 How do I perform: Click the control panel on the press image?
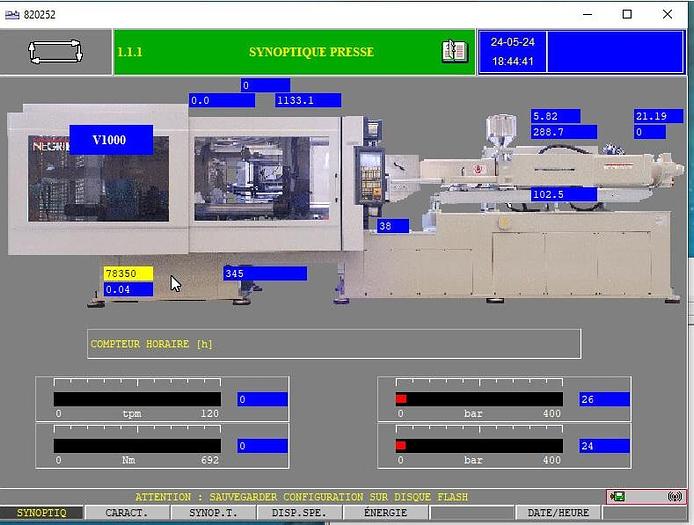tap(371, 175)
